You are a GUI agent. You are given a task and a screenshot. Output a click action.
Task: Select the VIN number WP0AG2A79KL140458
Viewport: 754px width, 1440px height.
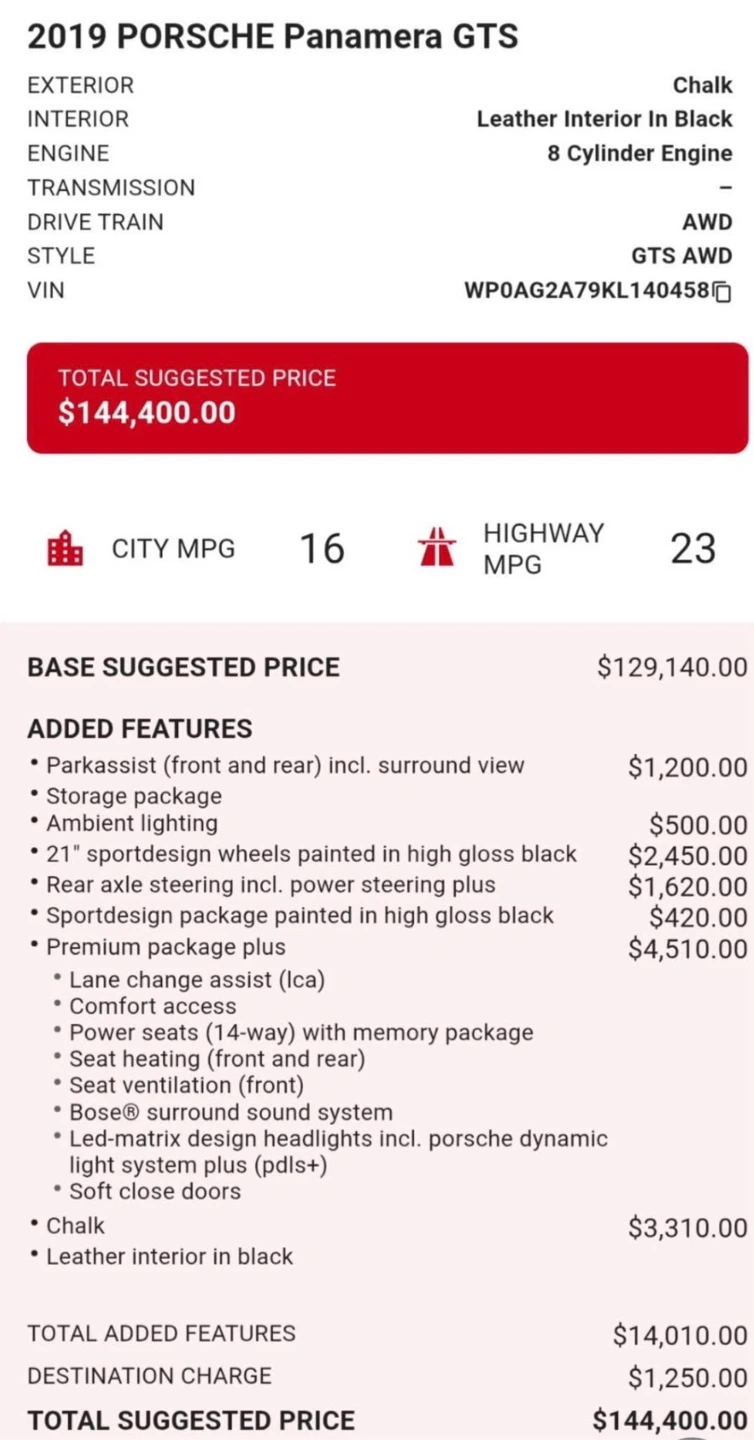tap(587, 291)
